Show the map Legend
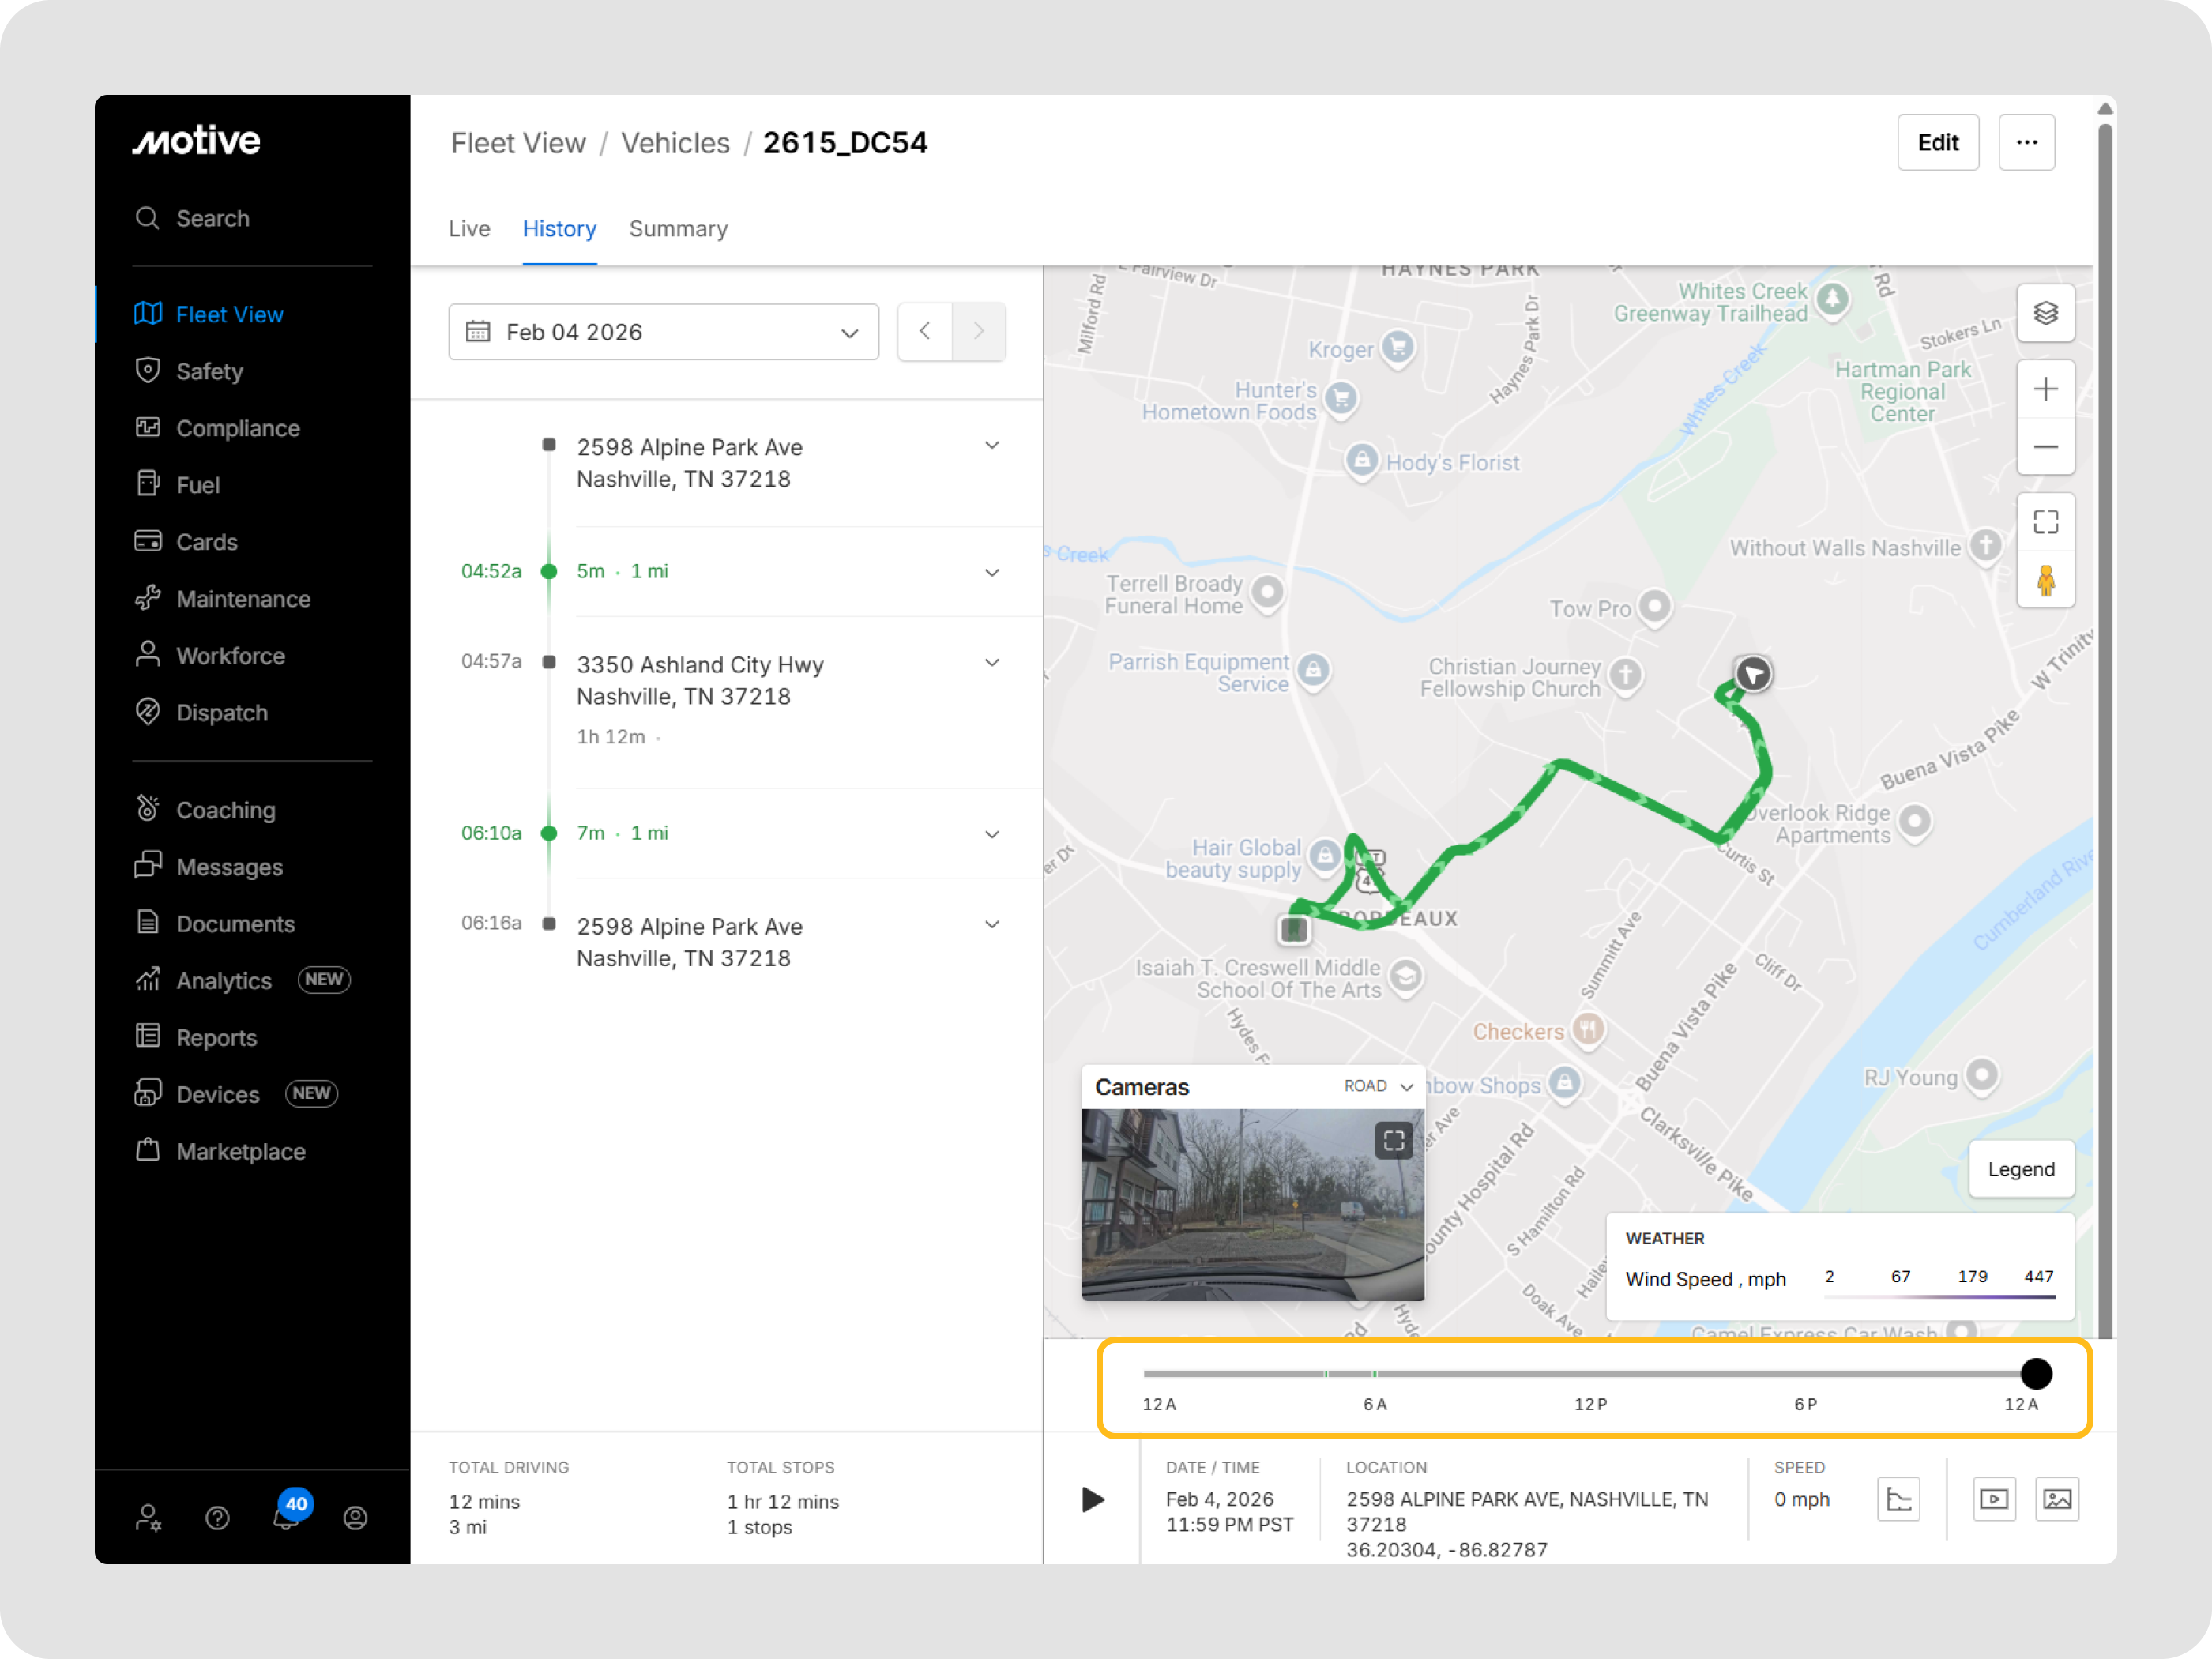Image resolution: width=2212 pixels, height=1659 pixels. (2020, 1169)
